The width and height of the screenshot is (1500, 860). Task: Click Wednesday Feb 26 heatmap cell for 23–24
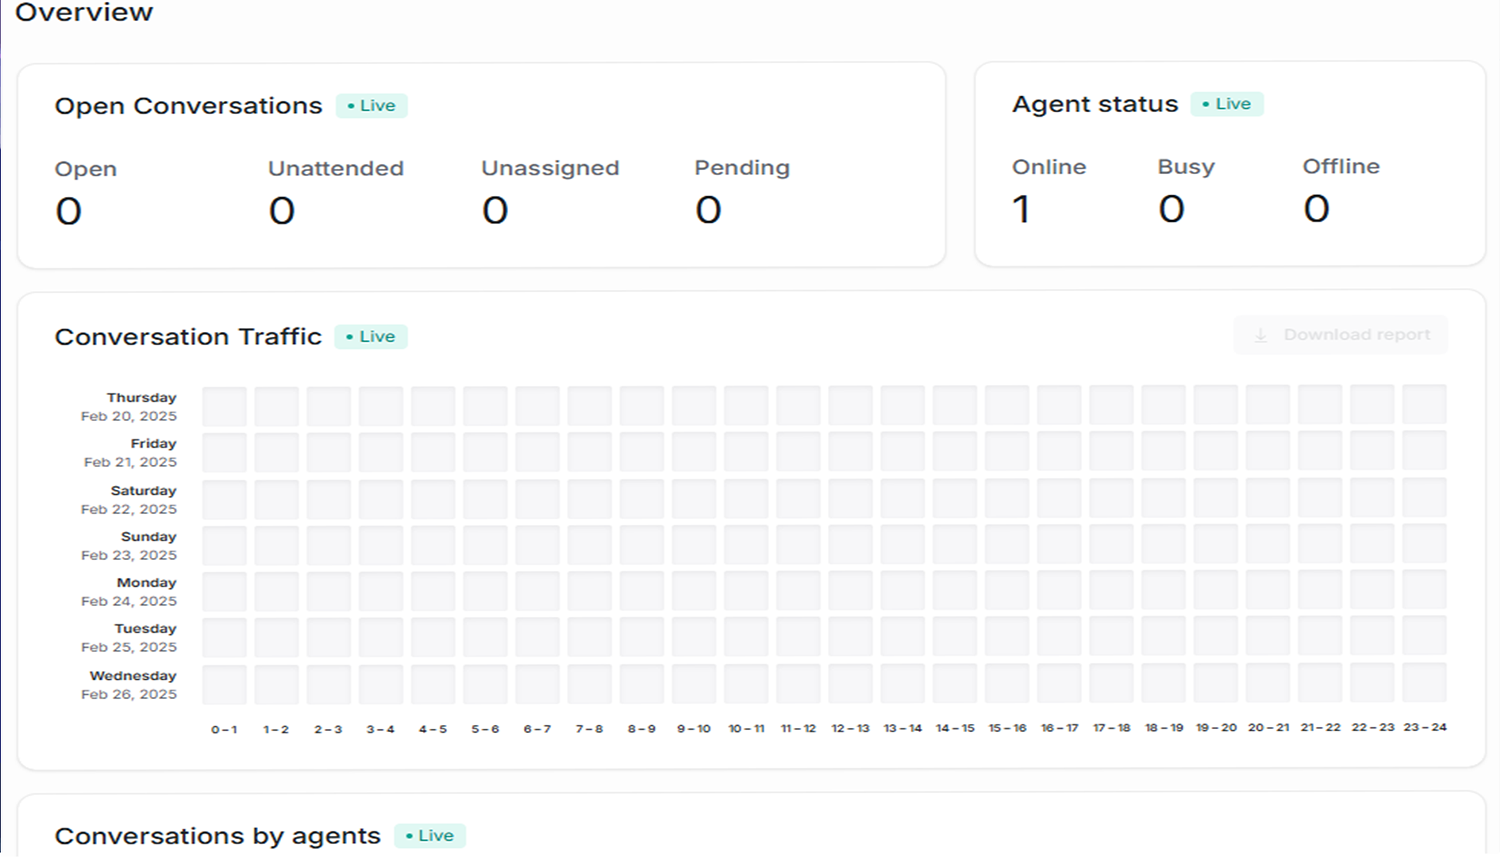pos(1424,684)
